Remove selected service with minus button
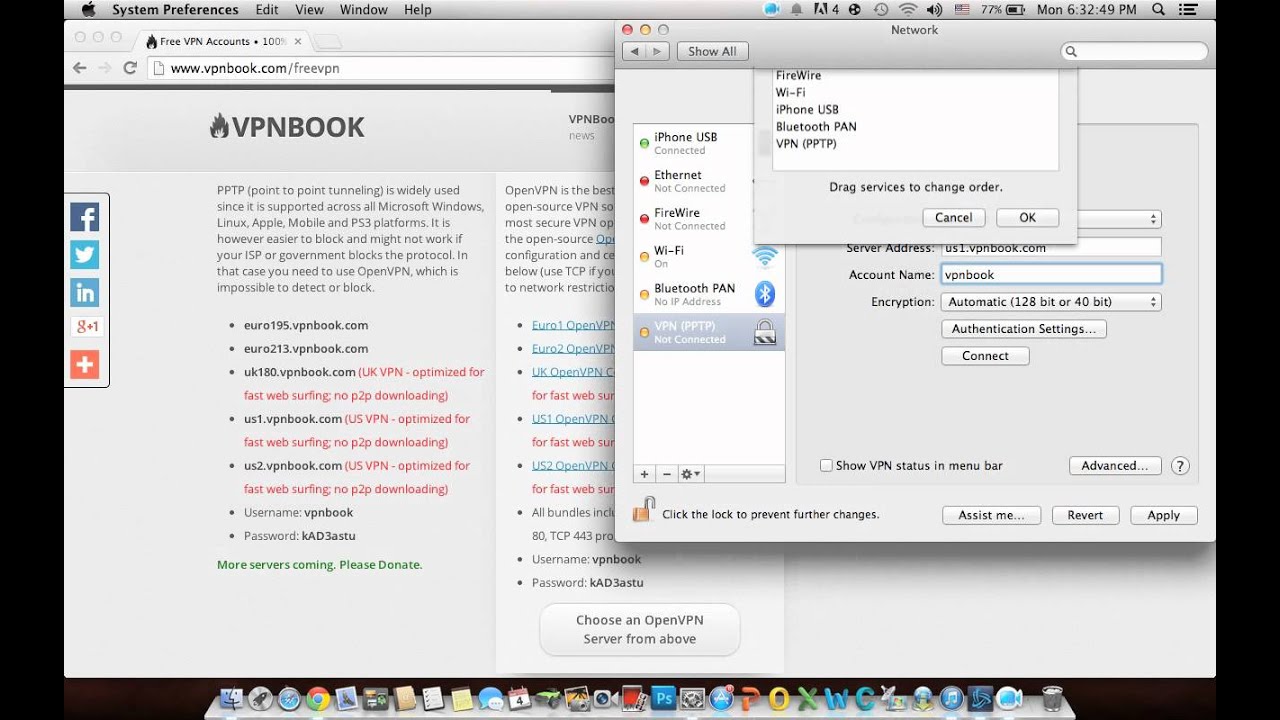The height and width of the screenshot is (720, 1280). (667, 474)
